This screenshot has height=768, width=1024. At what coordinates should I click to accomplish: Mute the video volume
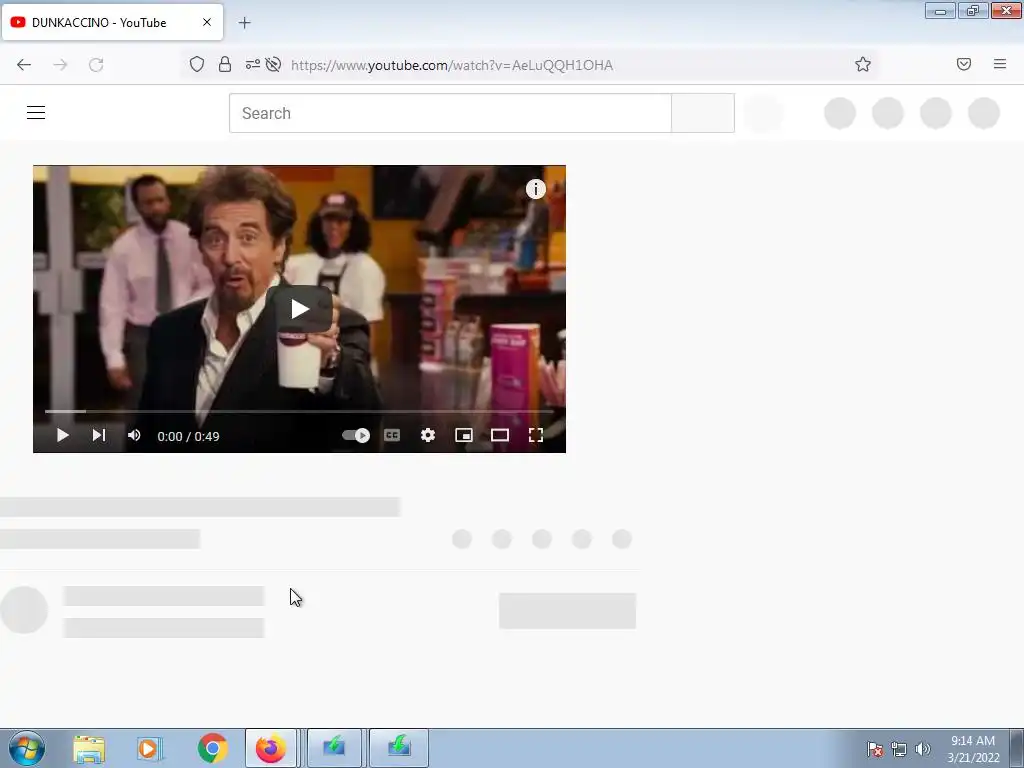pos(134,435)
